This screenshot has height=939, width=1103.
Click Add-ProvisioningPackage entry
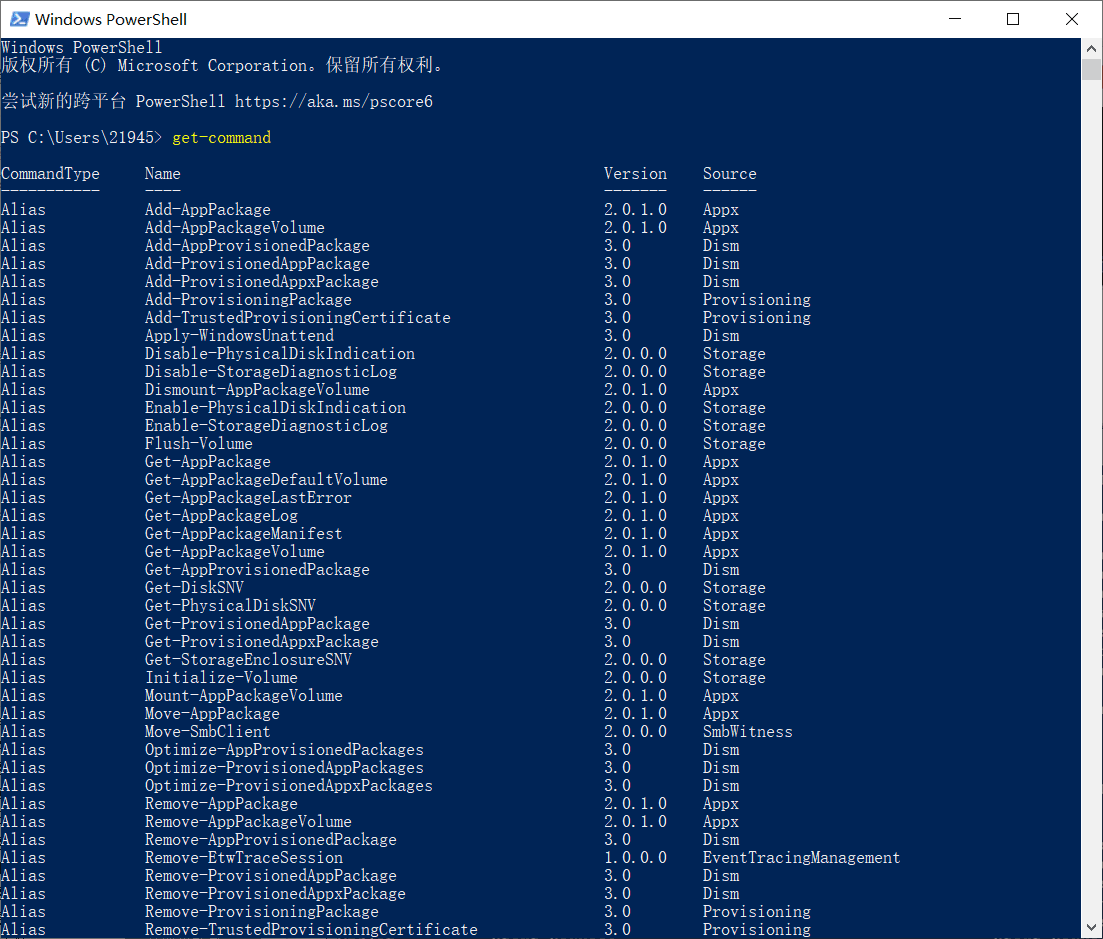point(248,300)
